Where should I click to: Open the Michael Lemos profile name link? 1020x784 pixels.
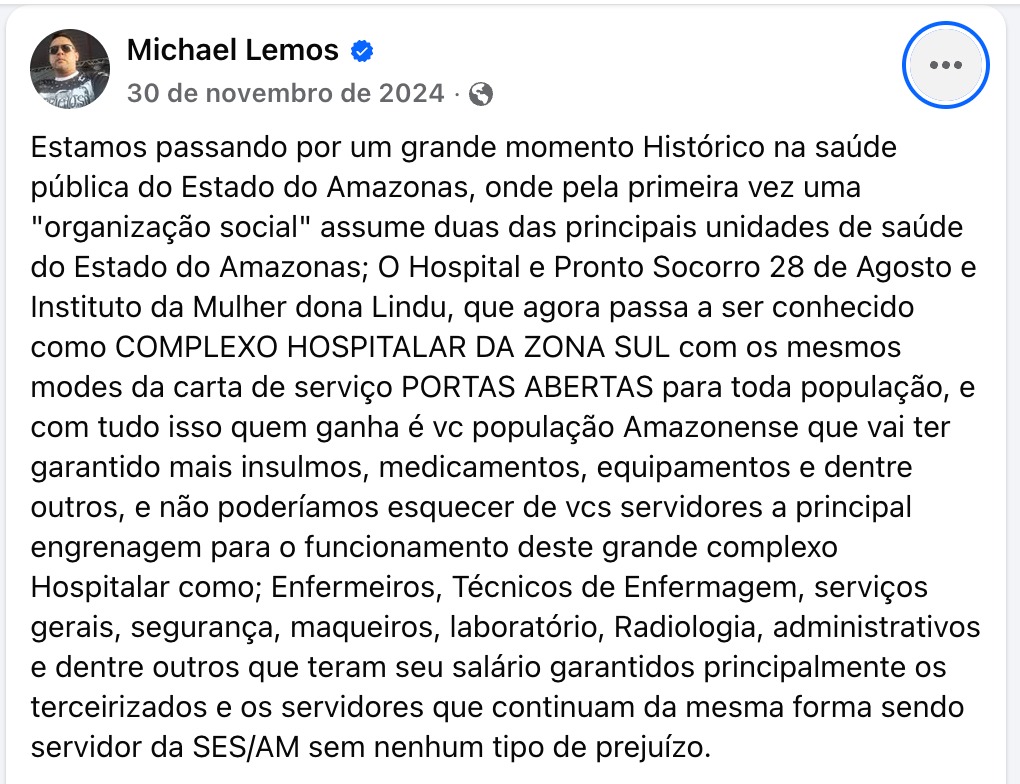click(x=233, y=50)
